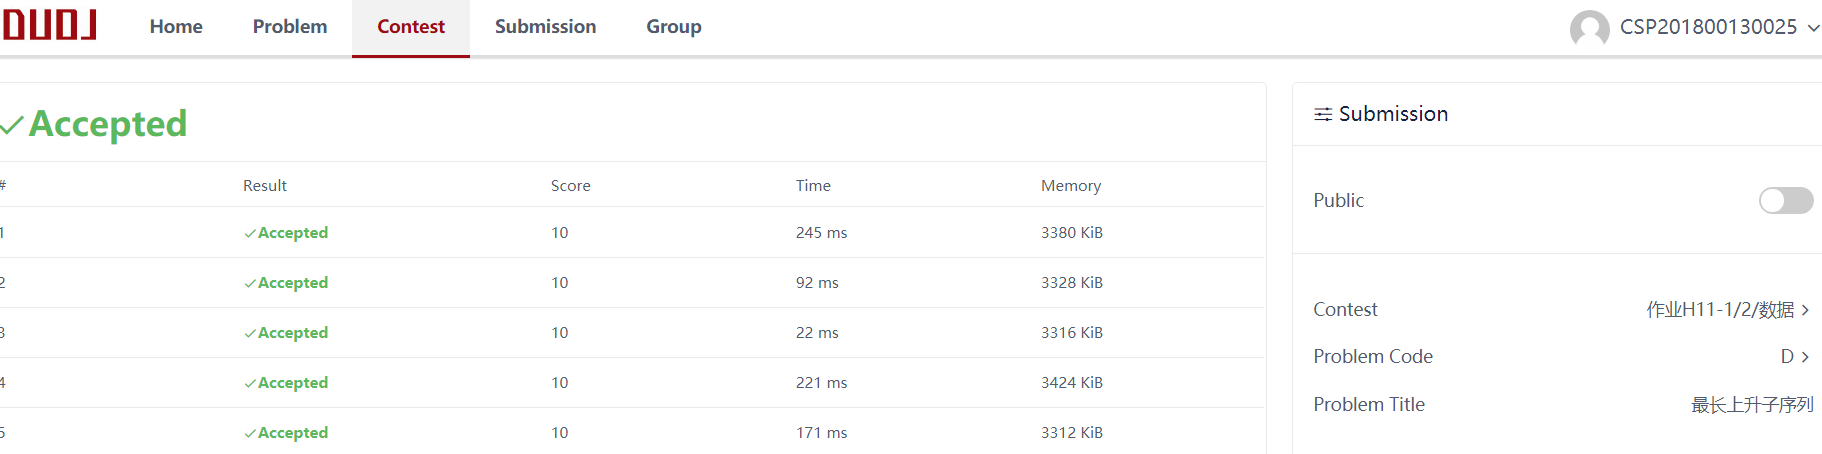This screenshot has width=1822, height=454.
Task: Toggle the Public submission switch
Action: 1785,201
